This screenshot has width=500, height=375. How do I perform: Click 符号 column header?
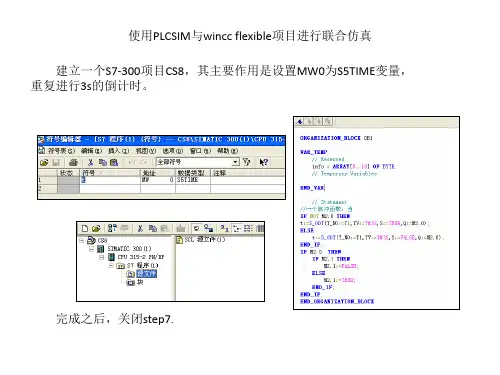point(110,173)
